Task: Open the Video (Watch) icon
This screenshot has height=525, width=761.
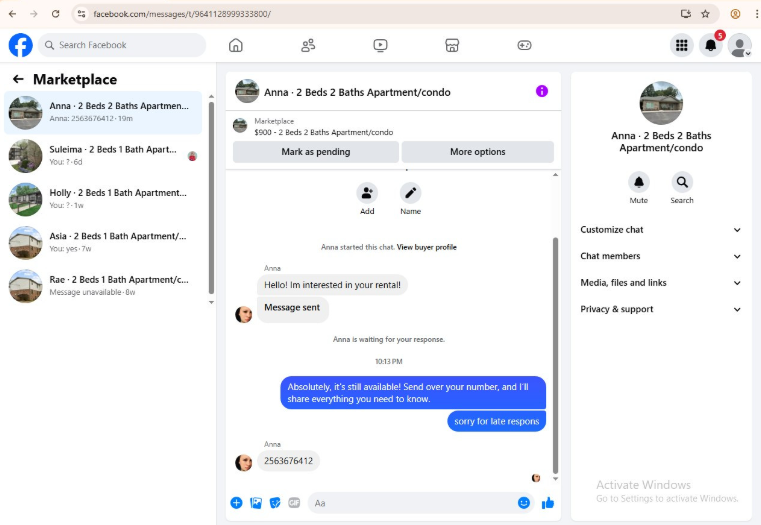Action: pyautogui.click(x=380, y=45)
